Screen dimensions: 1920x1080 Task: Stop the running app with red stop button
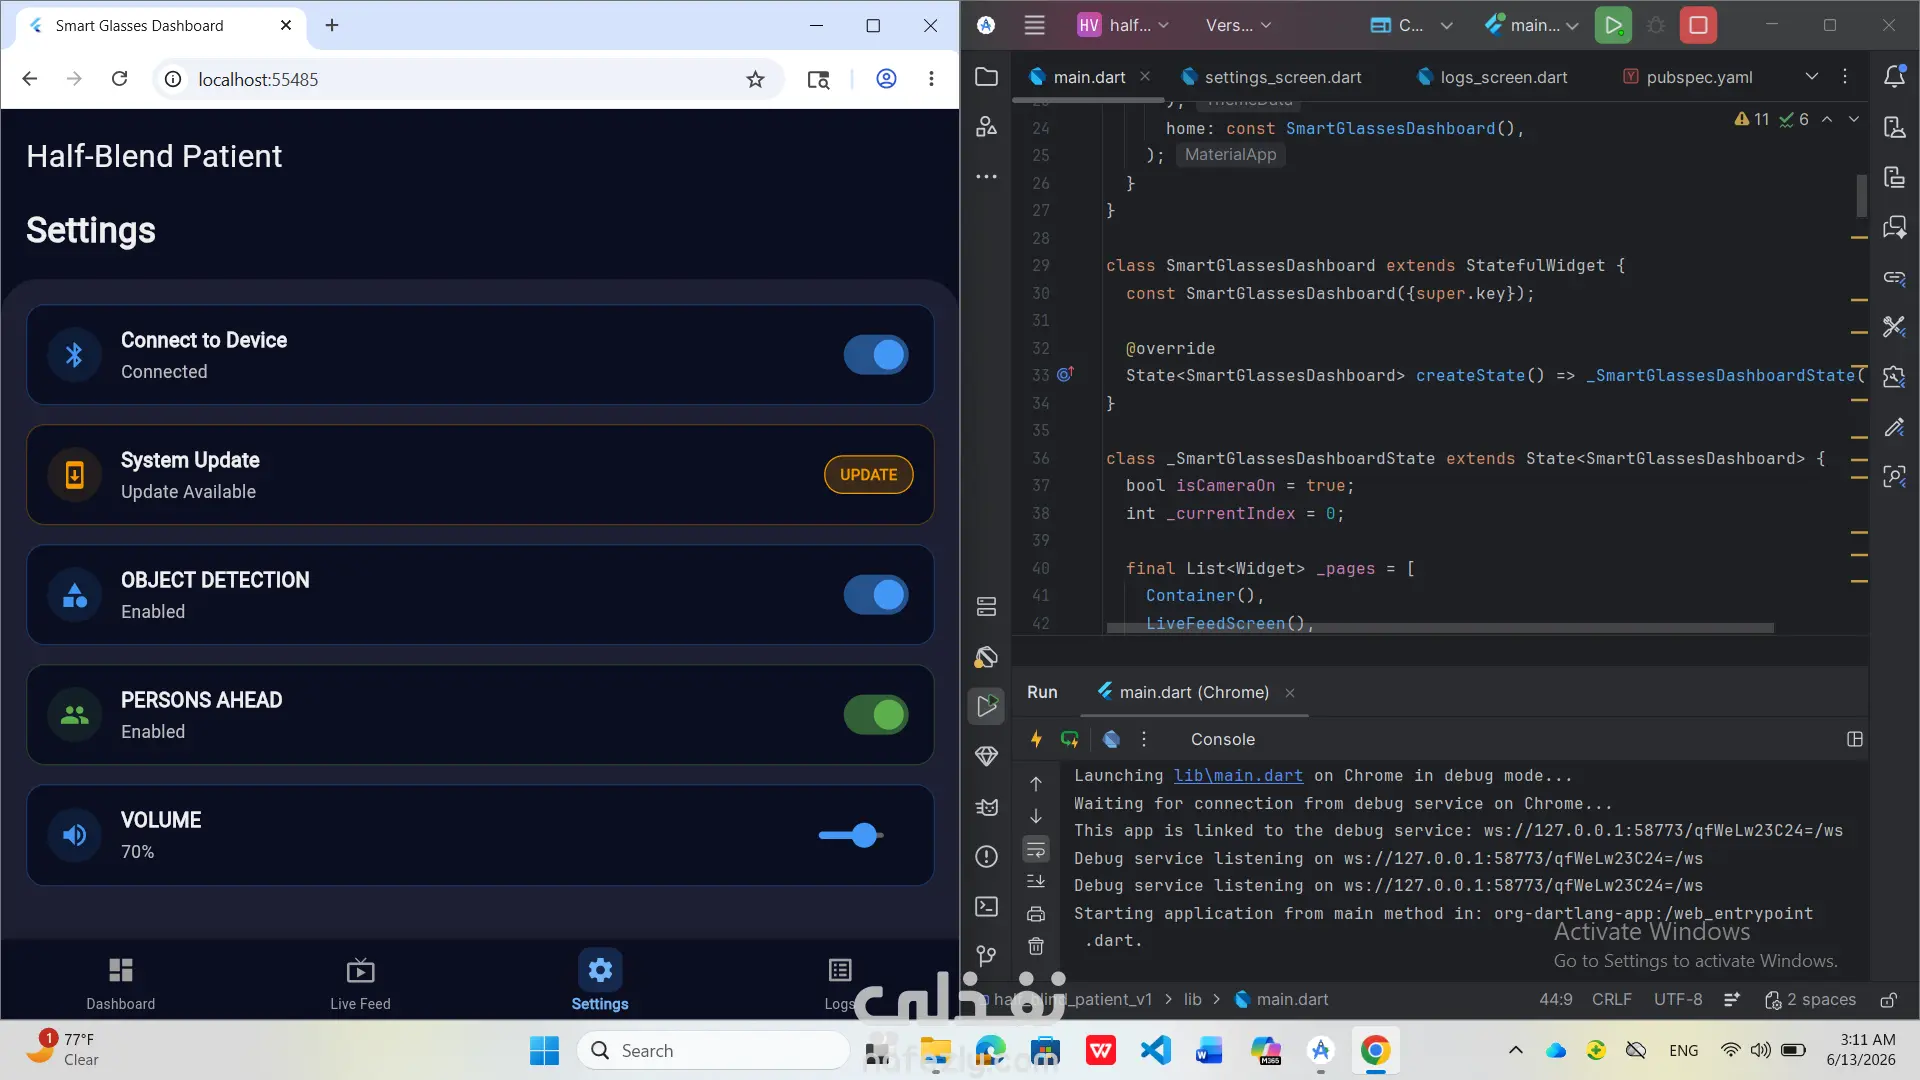click(1698, 25)
